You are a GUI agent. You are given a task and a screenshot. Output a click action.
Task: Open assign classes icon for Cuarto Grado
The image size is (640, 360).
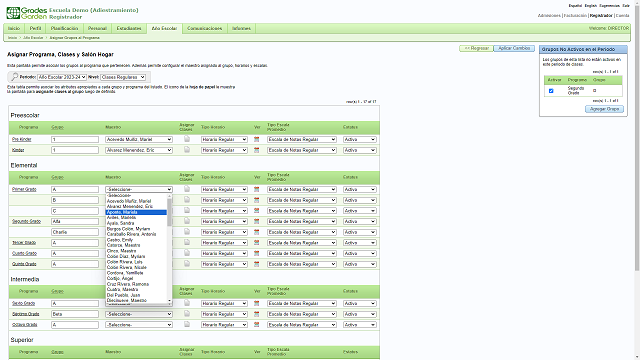(187, 253)
